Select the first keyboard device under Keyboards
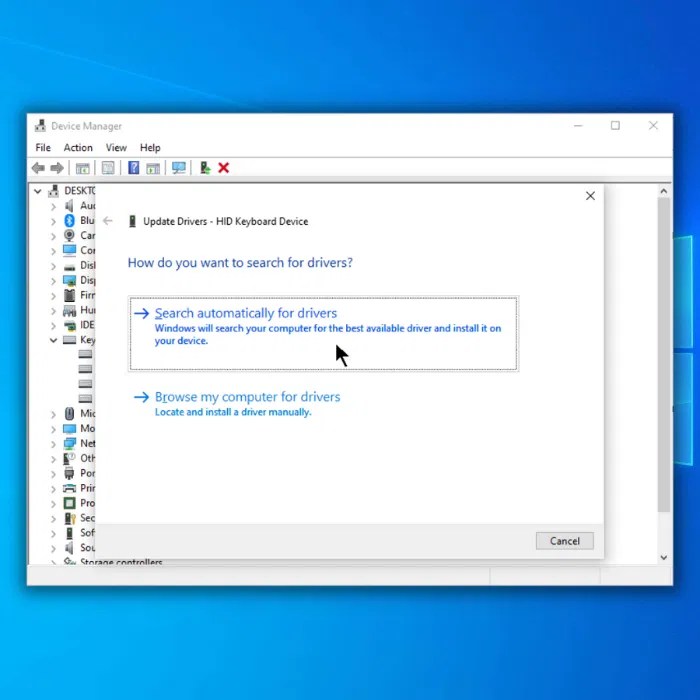700x700 pixels. coord(85,354)
